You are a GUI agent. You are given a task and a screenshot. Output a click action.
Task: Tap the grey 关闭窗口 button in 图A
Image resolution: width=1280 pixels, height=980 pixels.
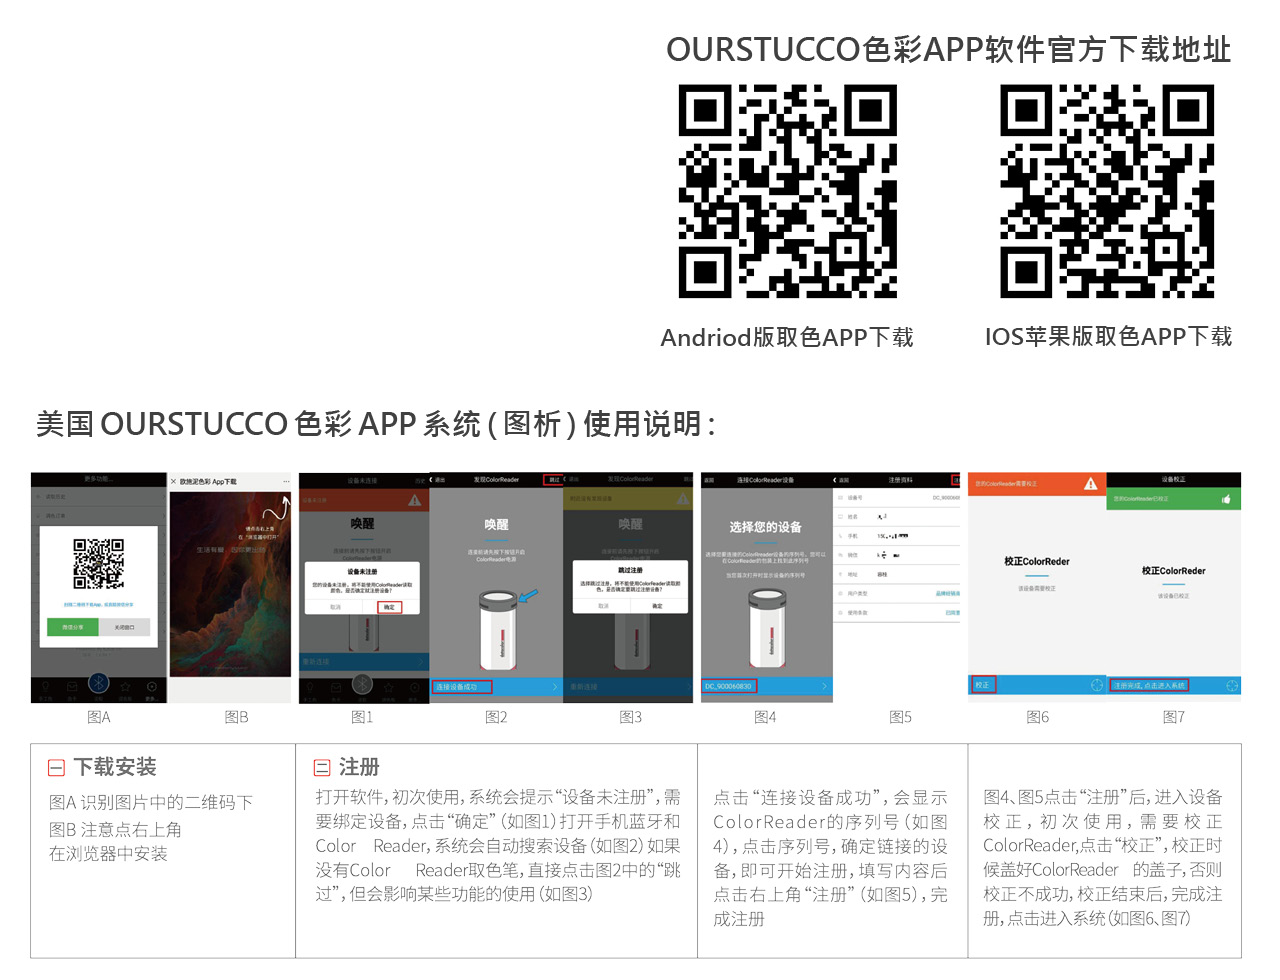pos(125,627)
